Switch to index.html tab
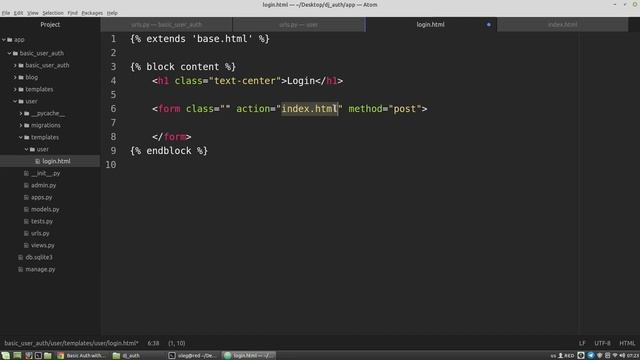The image size is (640, 360). pyautogui.click(x=562, y=24)
